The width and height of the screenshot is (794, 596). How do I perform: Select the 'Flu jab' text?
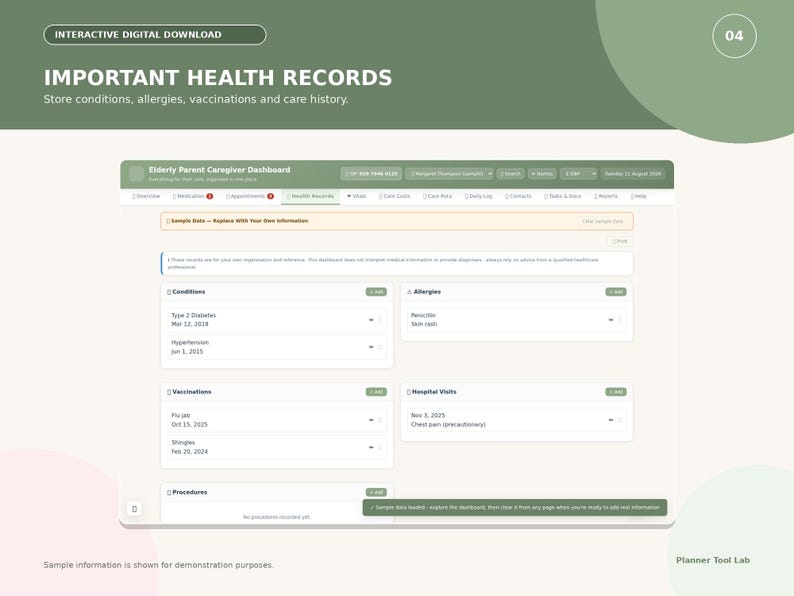(181, 415)
